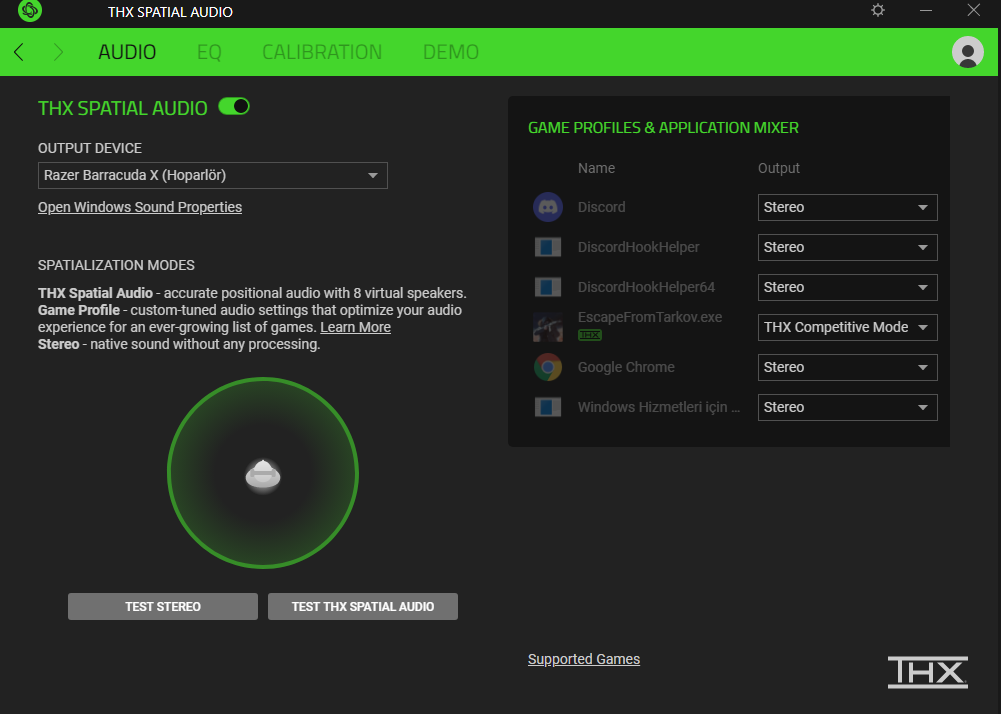The width and height of the screenshot is (1001, 714).
Task: Click the Output column header
Action: click(x=778, y=168)
